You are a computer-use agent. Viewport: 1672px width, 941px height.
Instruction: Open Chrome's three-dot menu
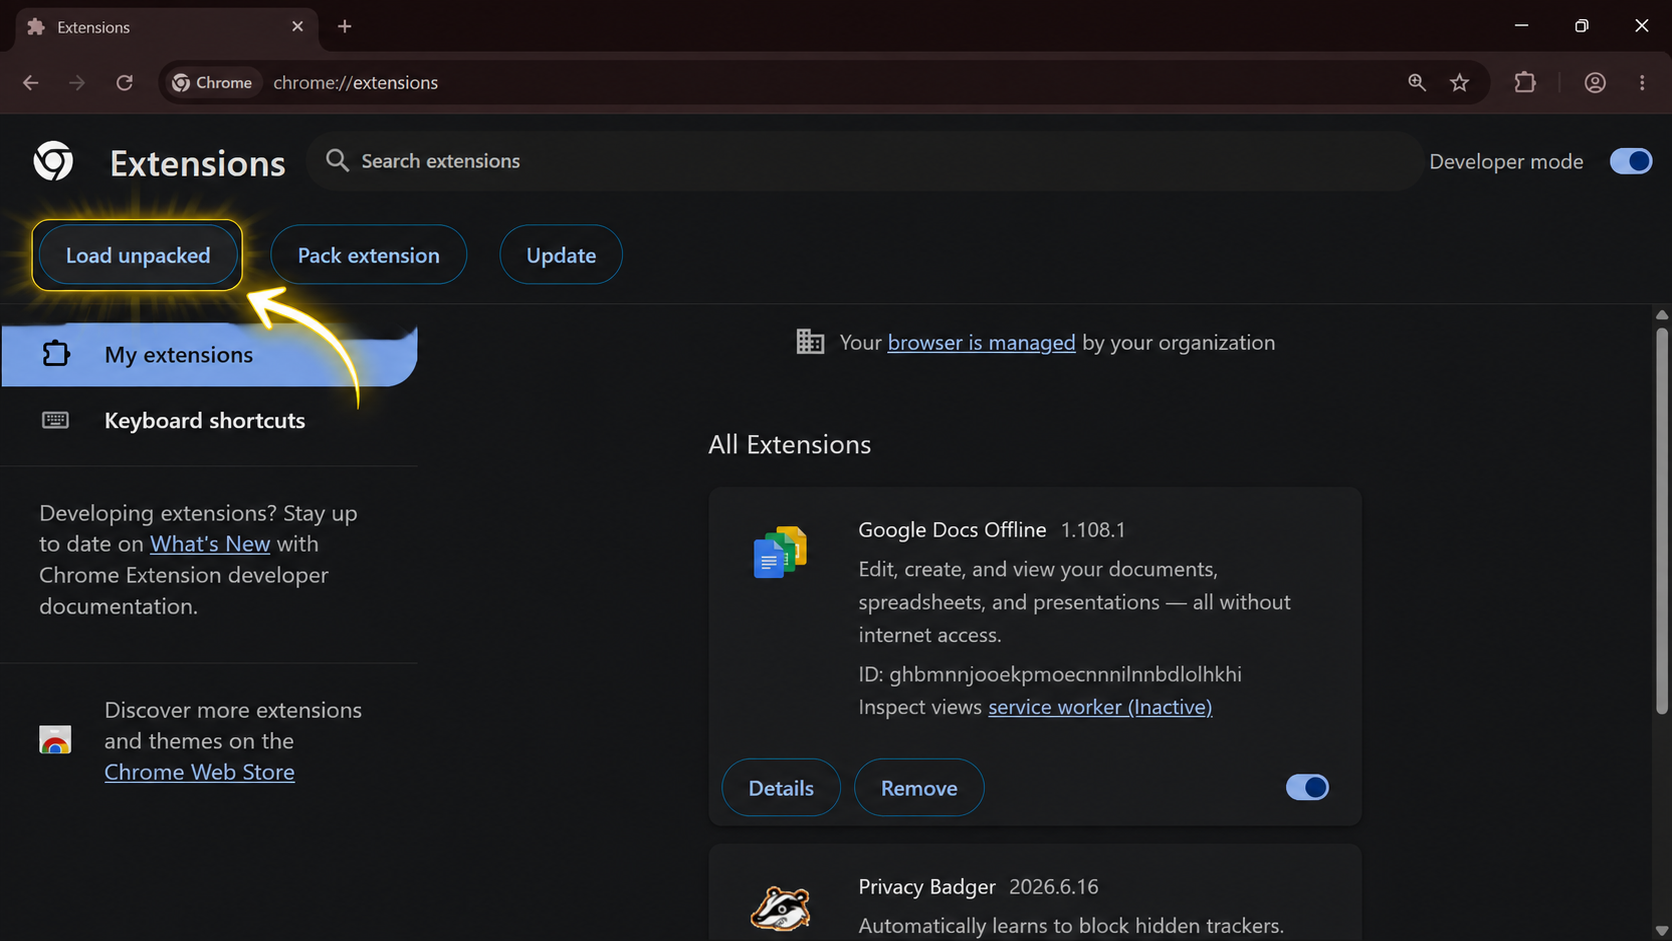(1642, 83)
